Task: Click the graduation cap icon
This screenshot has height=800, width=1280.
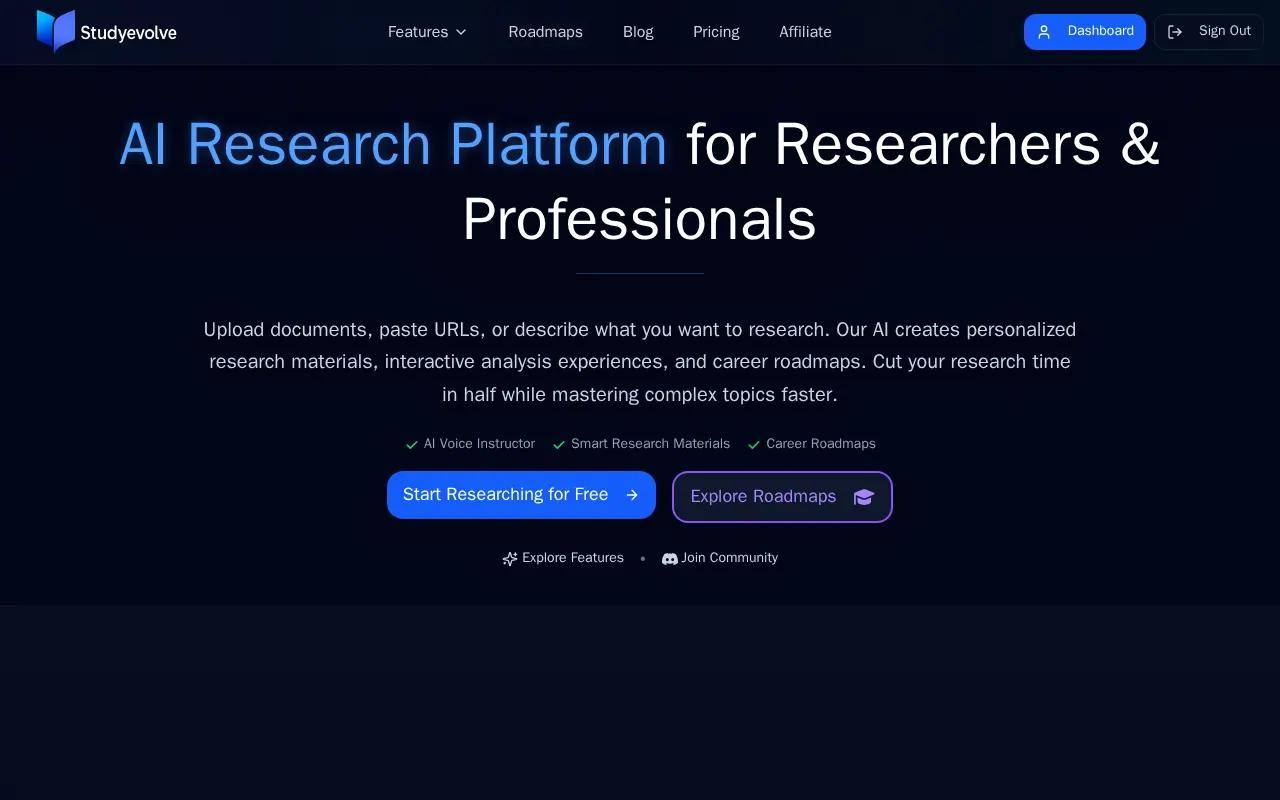Action: point(864,497)
